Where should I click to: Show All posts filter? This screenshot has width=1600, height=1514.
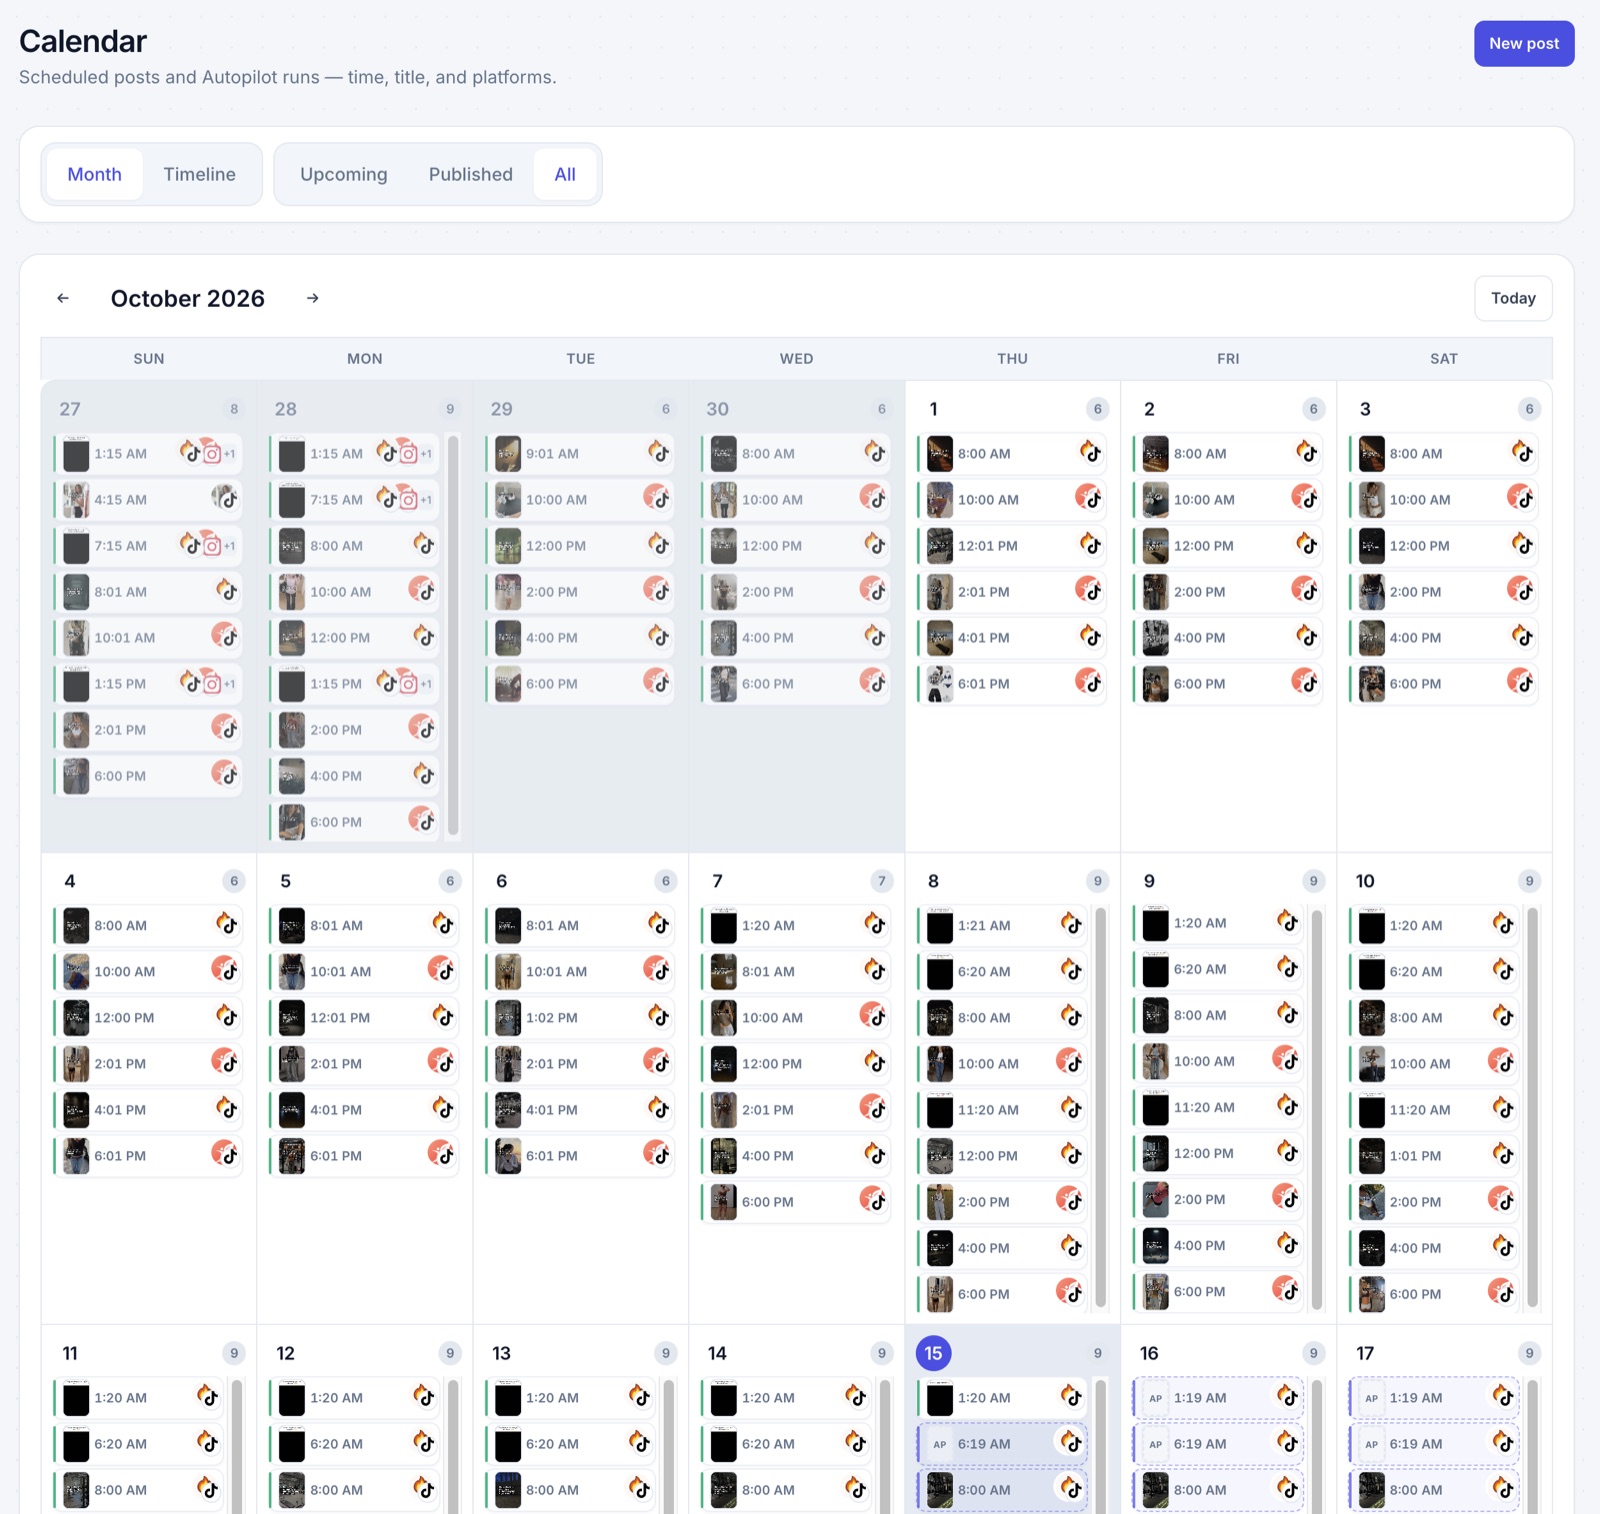point(565,174)
